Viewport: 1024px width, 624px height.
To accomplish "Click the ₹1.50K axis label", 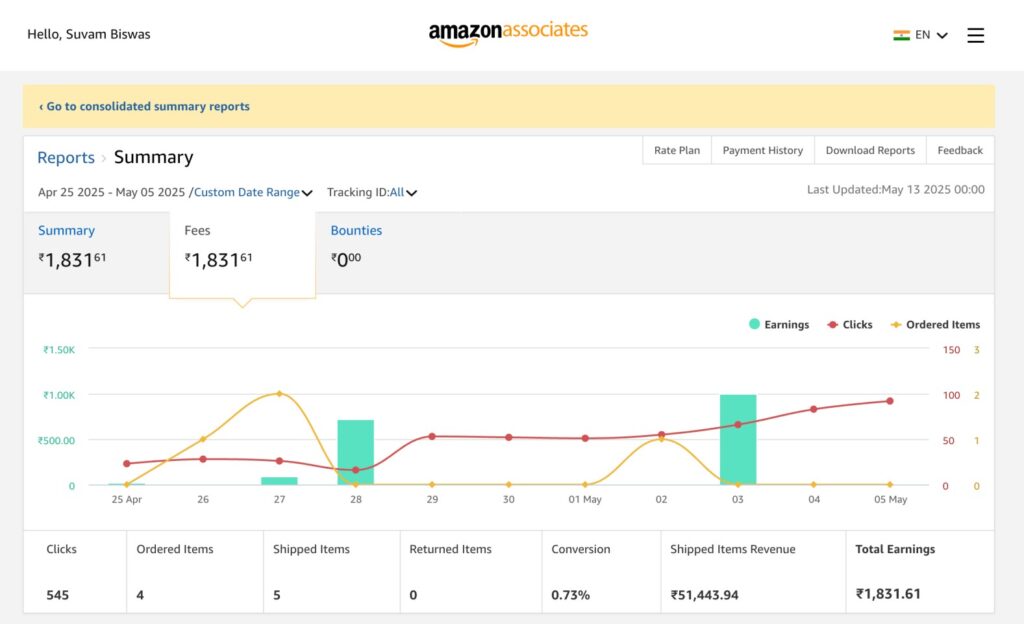I will tap(59, 350).
